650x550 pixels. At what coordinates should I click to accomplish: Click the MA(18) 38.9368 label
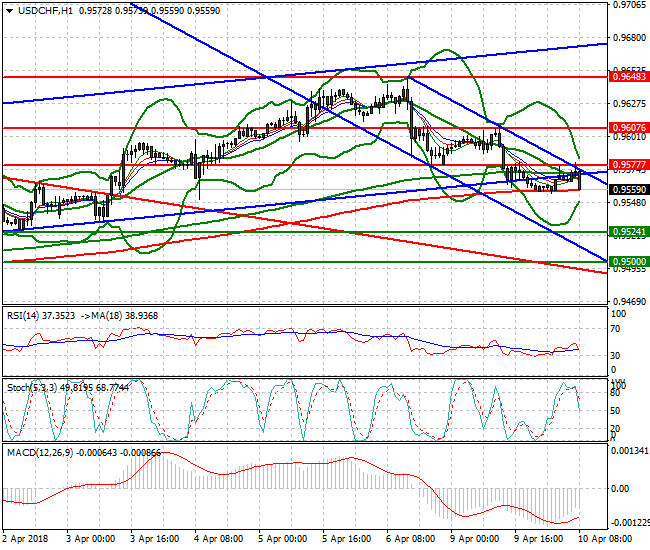coord(125,316)
